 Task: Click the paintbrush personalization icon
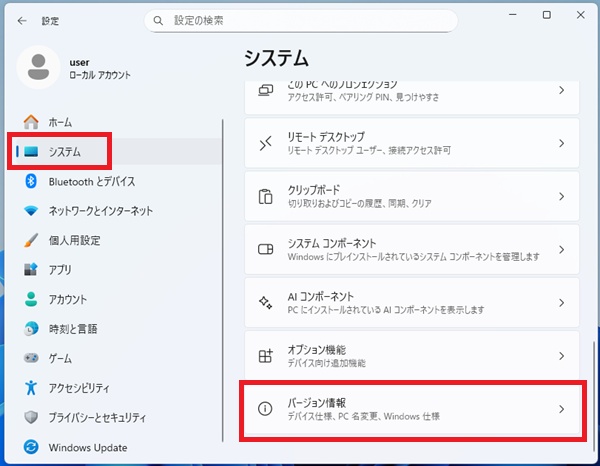[x=31, y=240]
